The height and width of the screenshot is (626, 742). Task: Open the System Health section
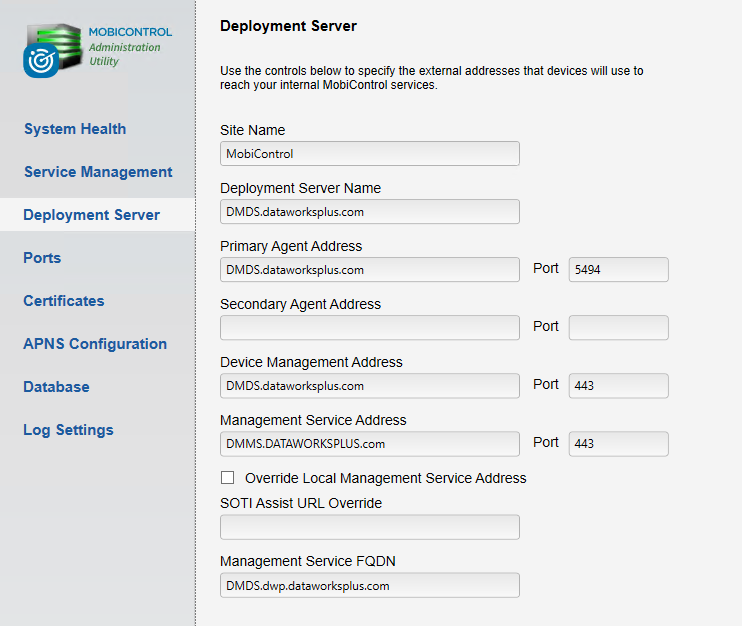(x=75, y=129)
